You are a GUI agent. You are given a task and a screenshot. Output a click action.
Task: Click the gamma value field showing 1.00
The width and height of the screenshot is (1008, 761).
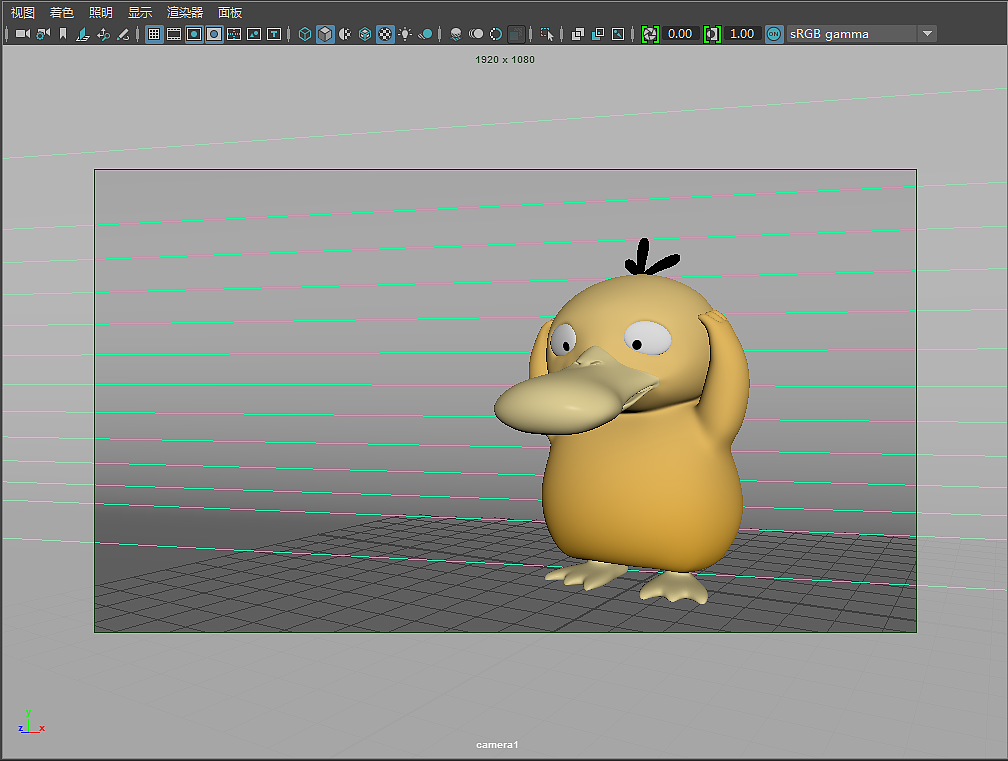click(x=742, y=34)
